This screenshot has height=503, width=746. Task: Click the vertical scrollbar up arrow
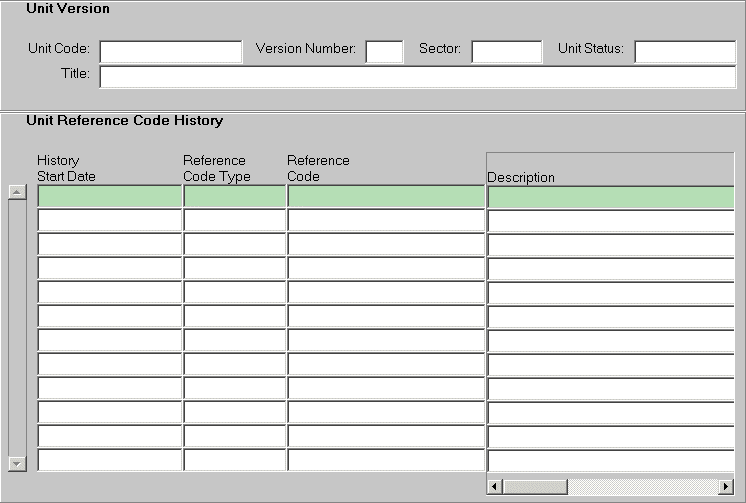[x=17, y=193]
